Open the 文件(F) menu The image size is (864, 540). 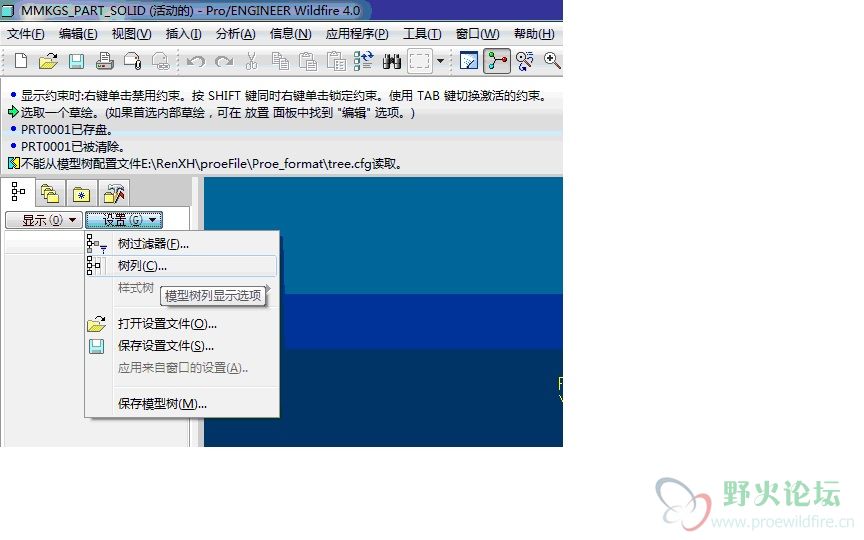point(25,34)
